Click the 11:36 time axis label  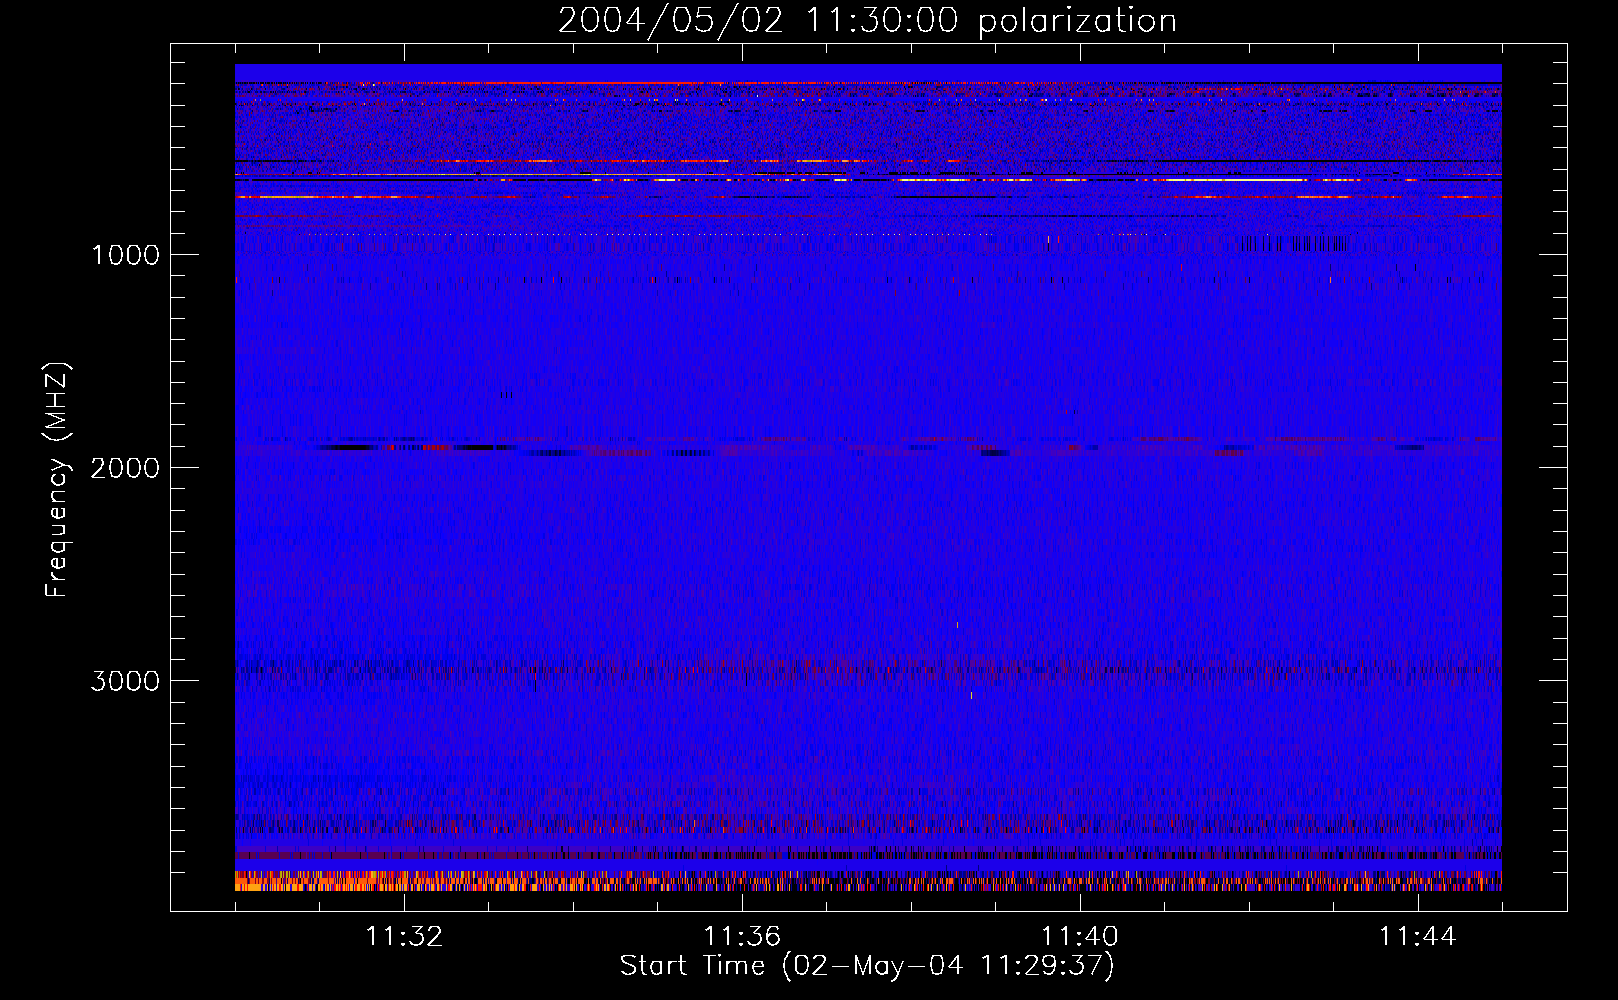[742, 937]
